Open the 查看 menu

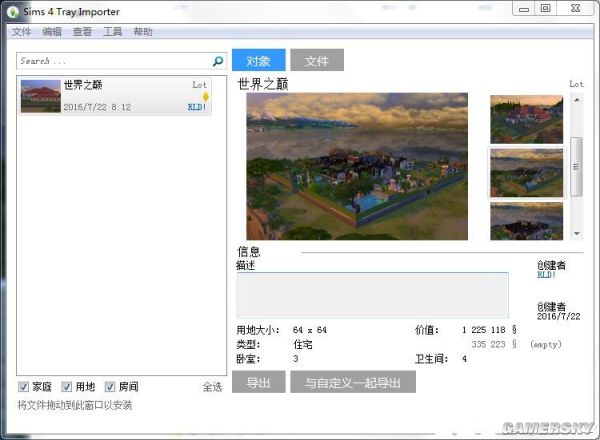[x=82, y=32]
